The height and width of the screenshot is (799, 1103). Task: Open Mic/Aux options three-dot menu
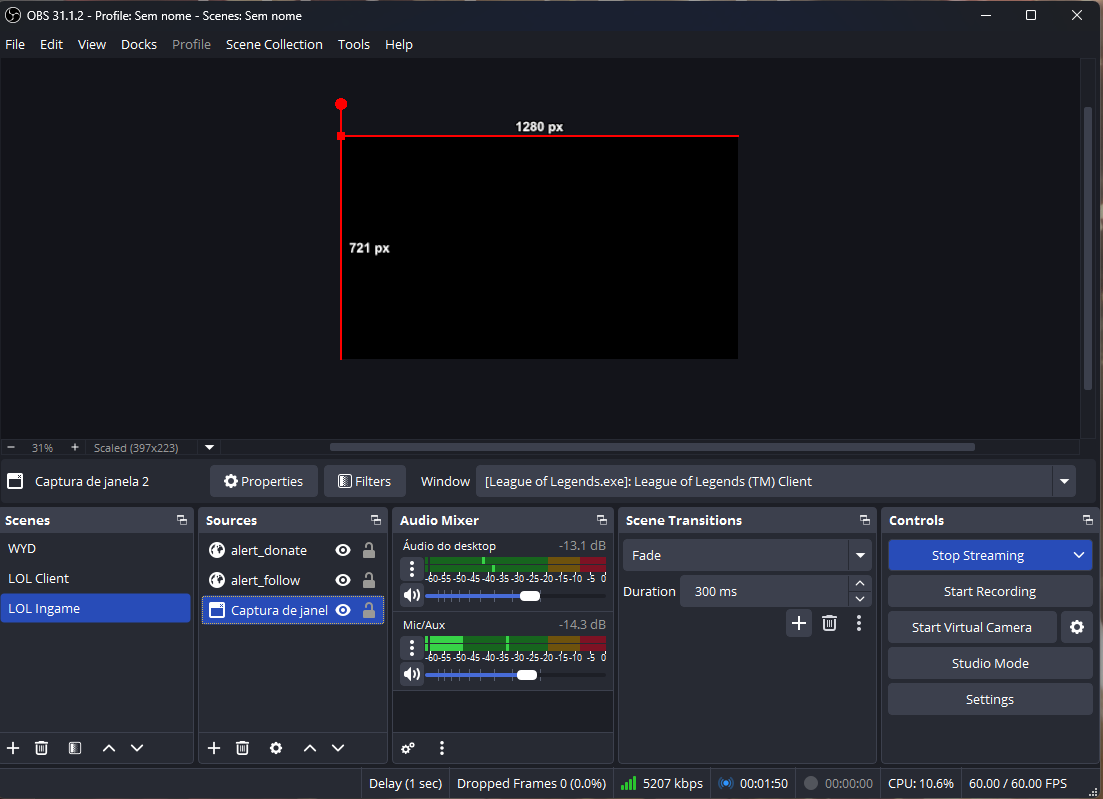(x=412, y=646)
